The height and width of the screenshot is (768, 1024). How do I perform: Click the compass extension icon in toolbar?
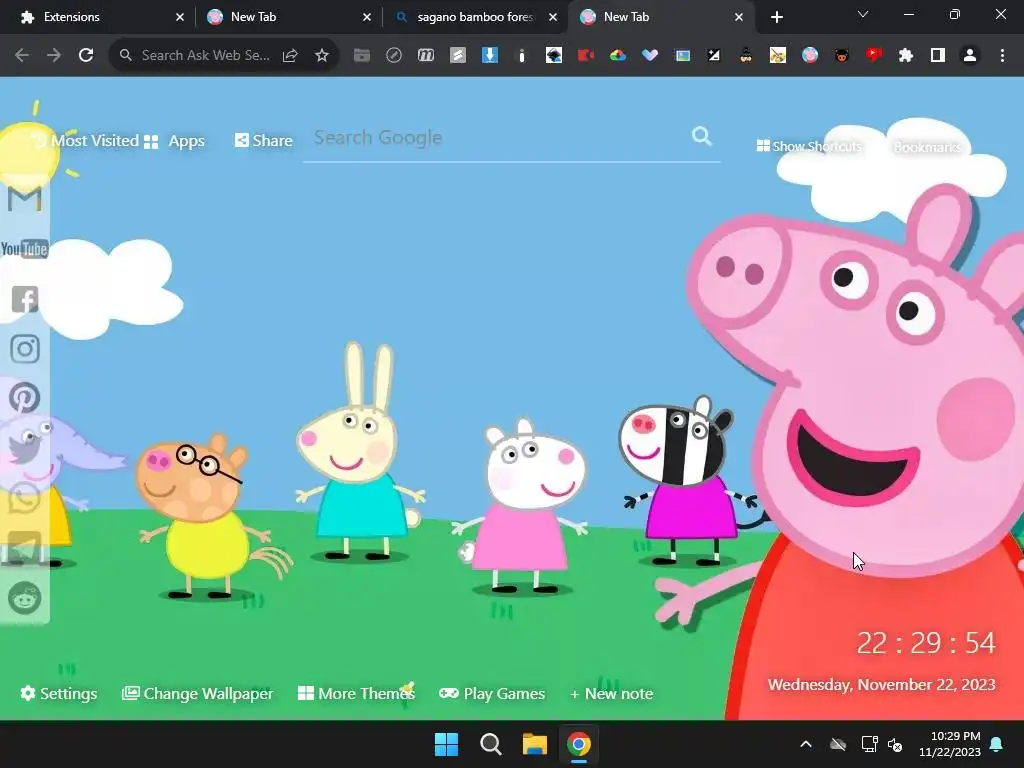[394, 56]
